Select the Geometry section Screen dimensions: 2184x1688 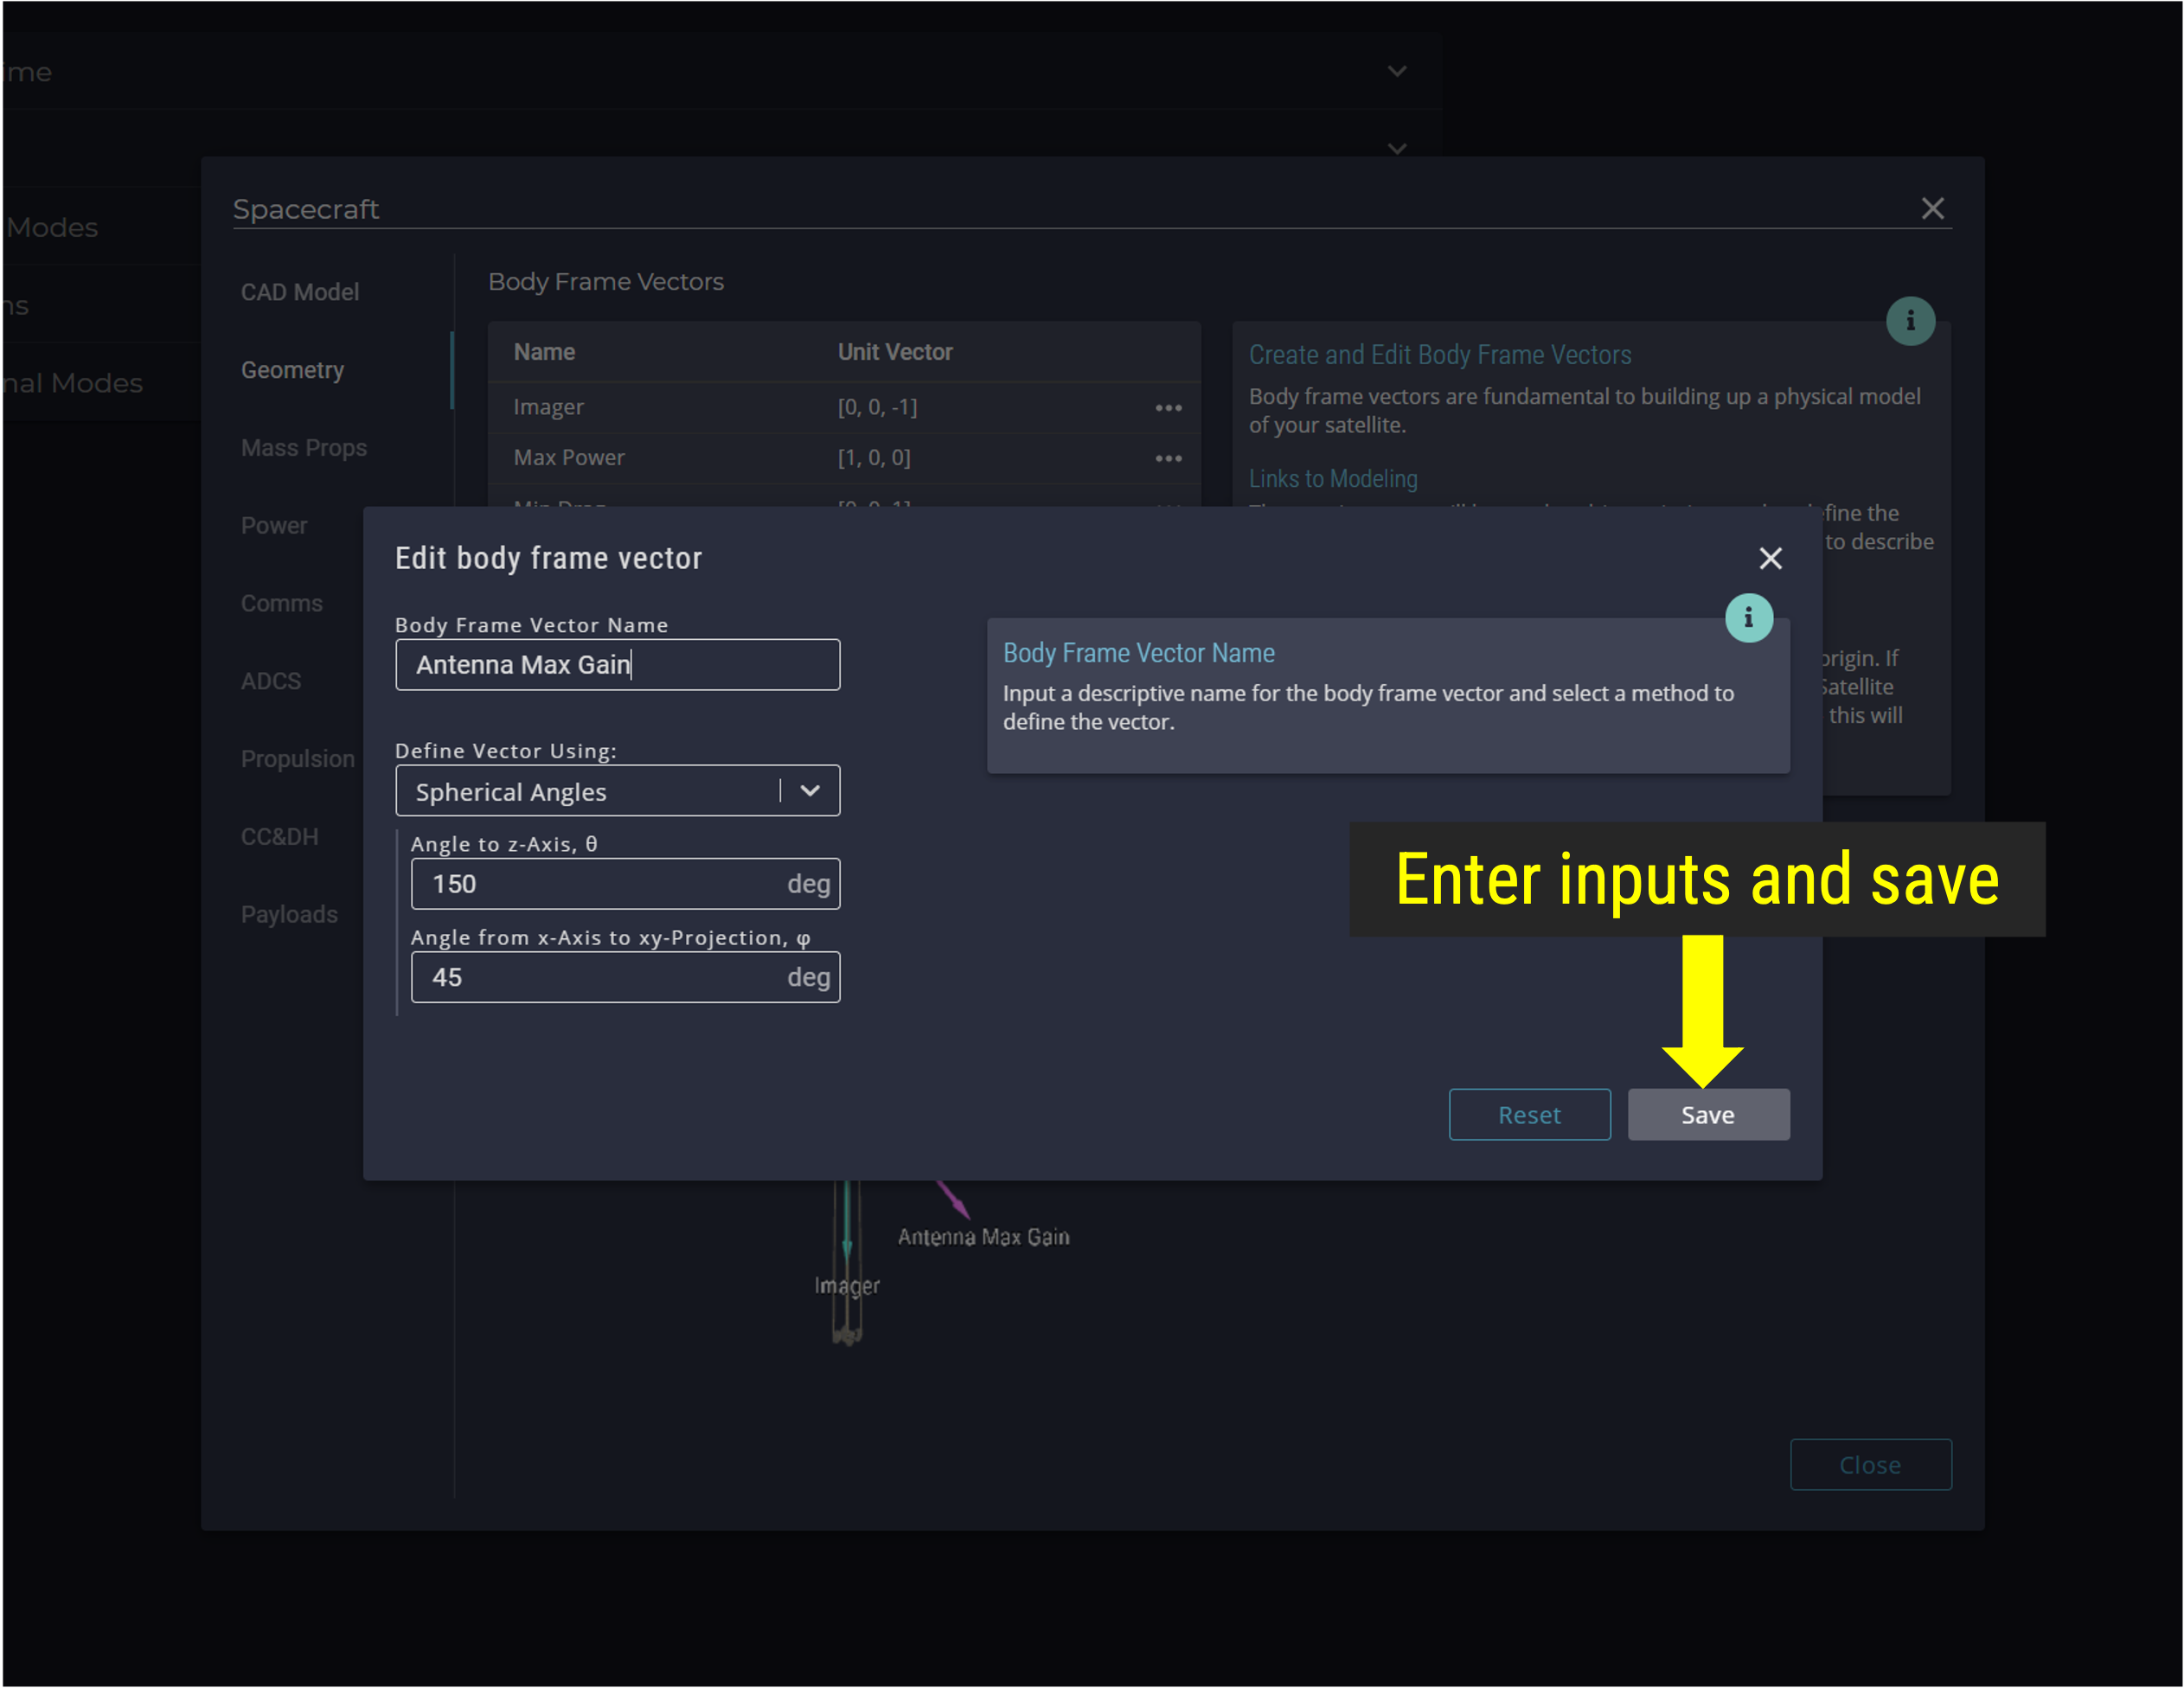[x=292, y=370]
